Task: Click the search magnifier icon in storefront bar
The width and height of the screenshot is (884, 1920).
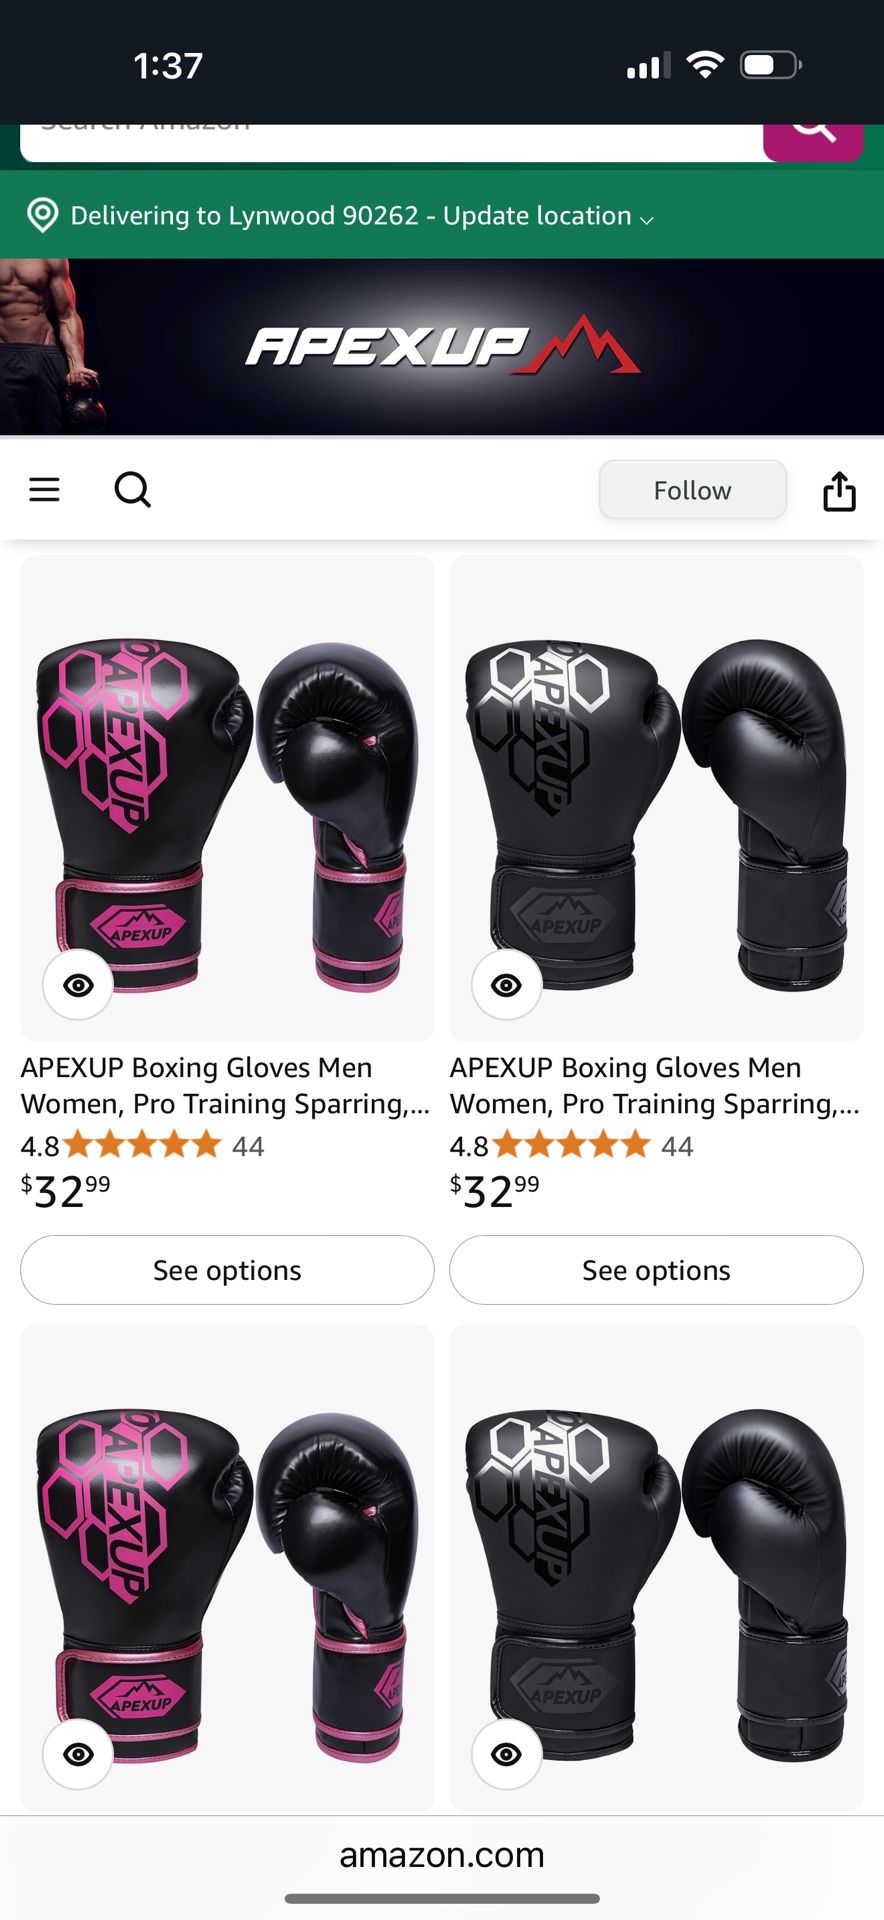Action: [133, 490]
